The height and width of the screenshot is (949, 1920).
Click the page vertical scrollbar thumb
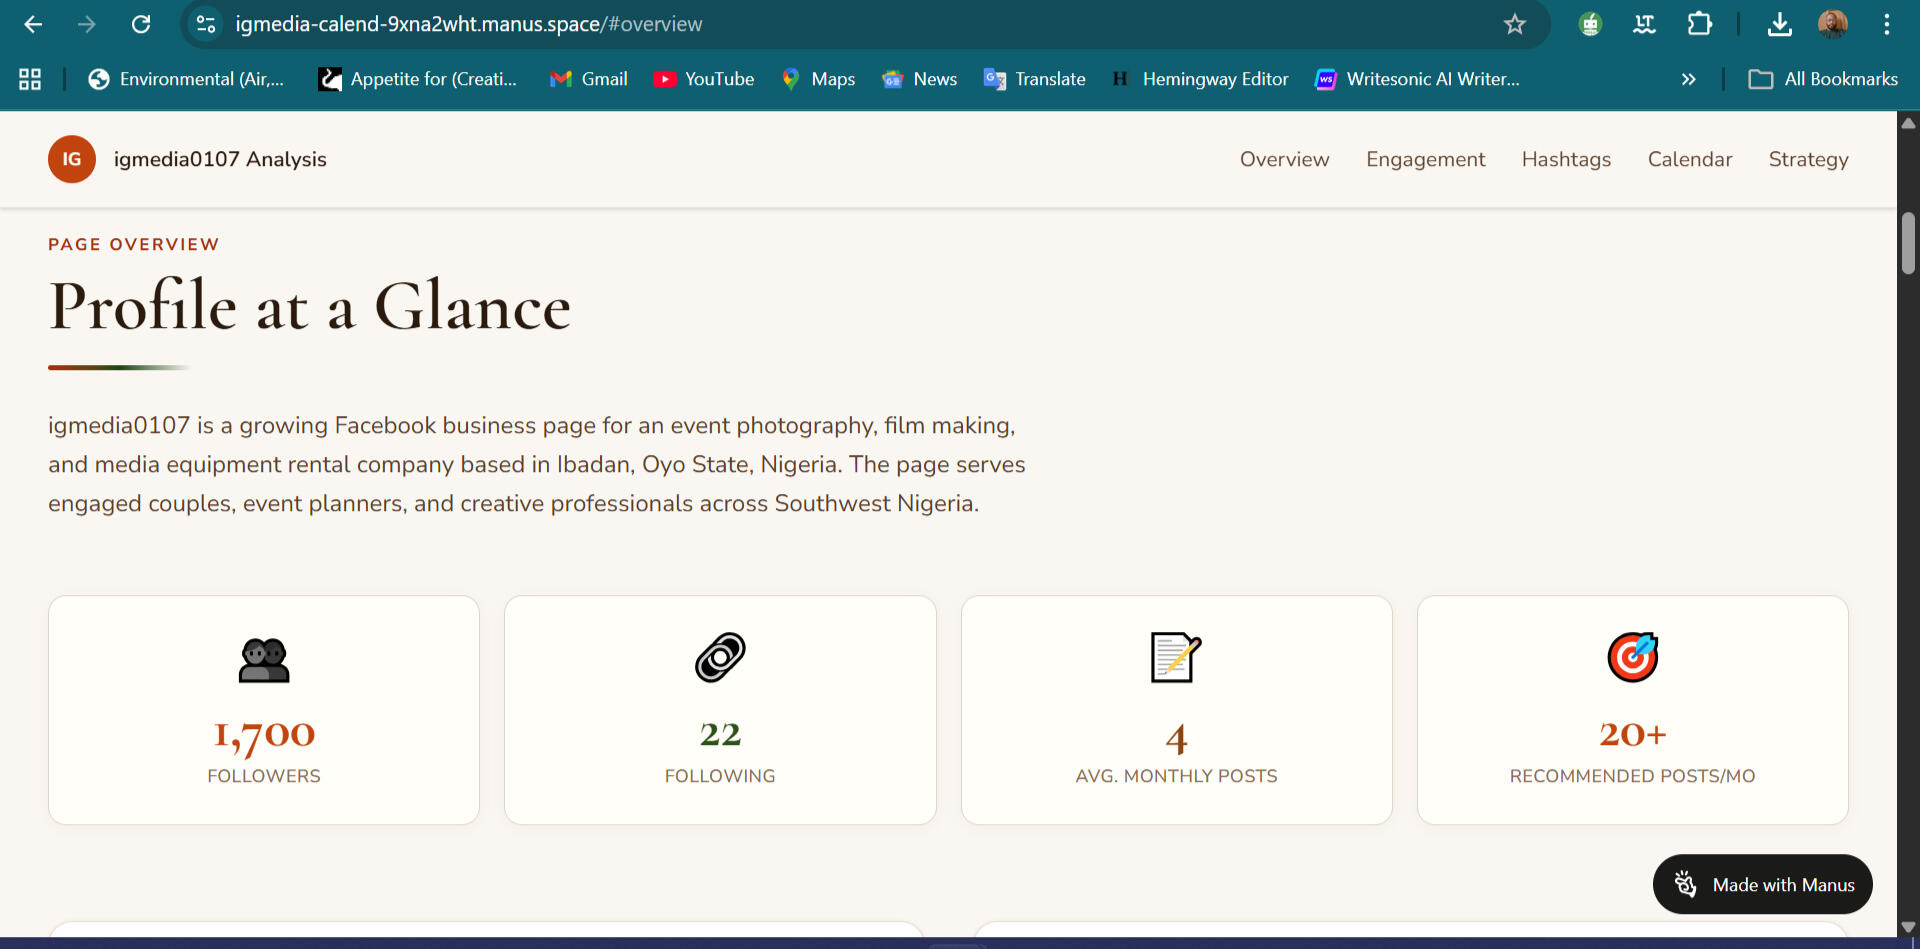pos(1908,243)
